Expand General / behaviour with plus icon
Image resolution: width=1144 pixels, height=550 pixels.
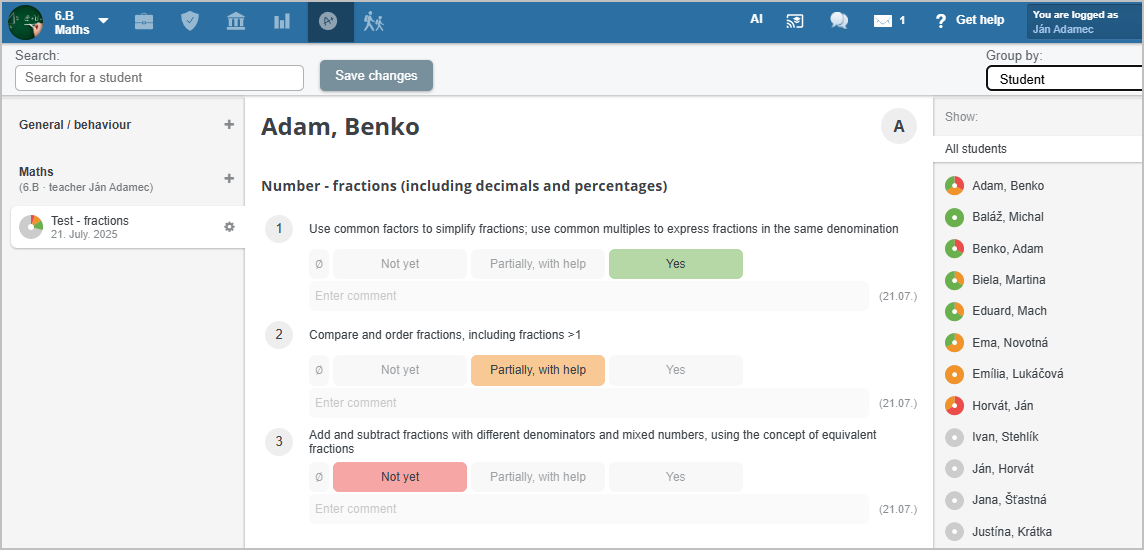[x=229, y=125]
